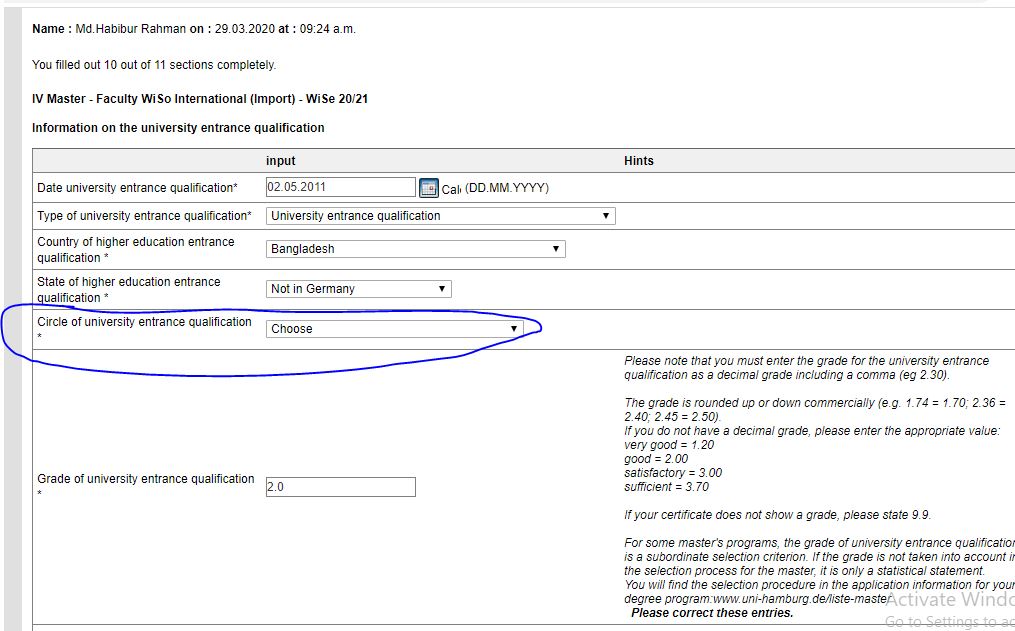Click the 'input' column header
This screenshot has height=631, width=1015.
coord(280,161)
